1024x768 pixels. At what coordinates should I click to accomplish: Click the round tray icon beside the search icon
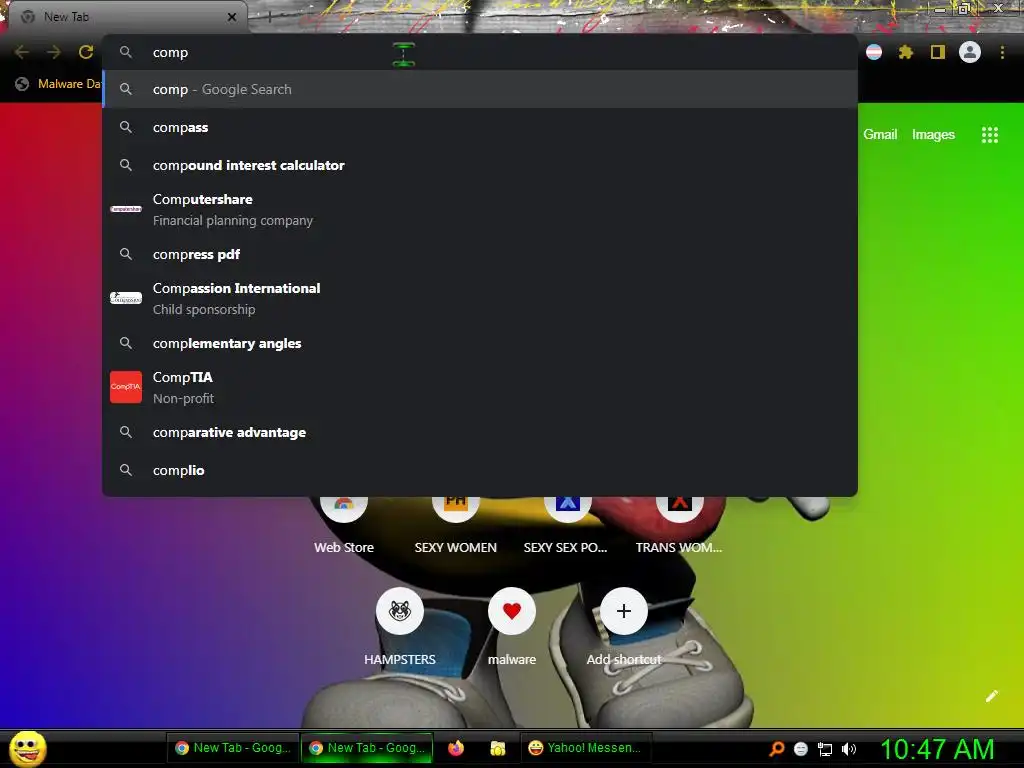coord(801,749)
